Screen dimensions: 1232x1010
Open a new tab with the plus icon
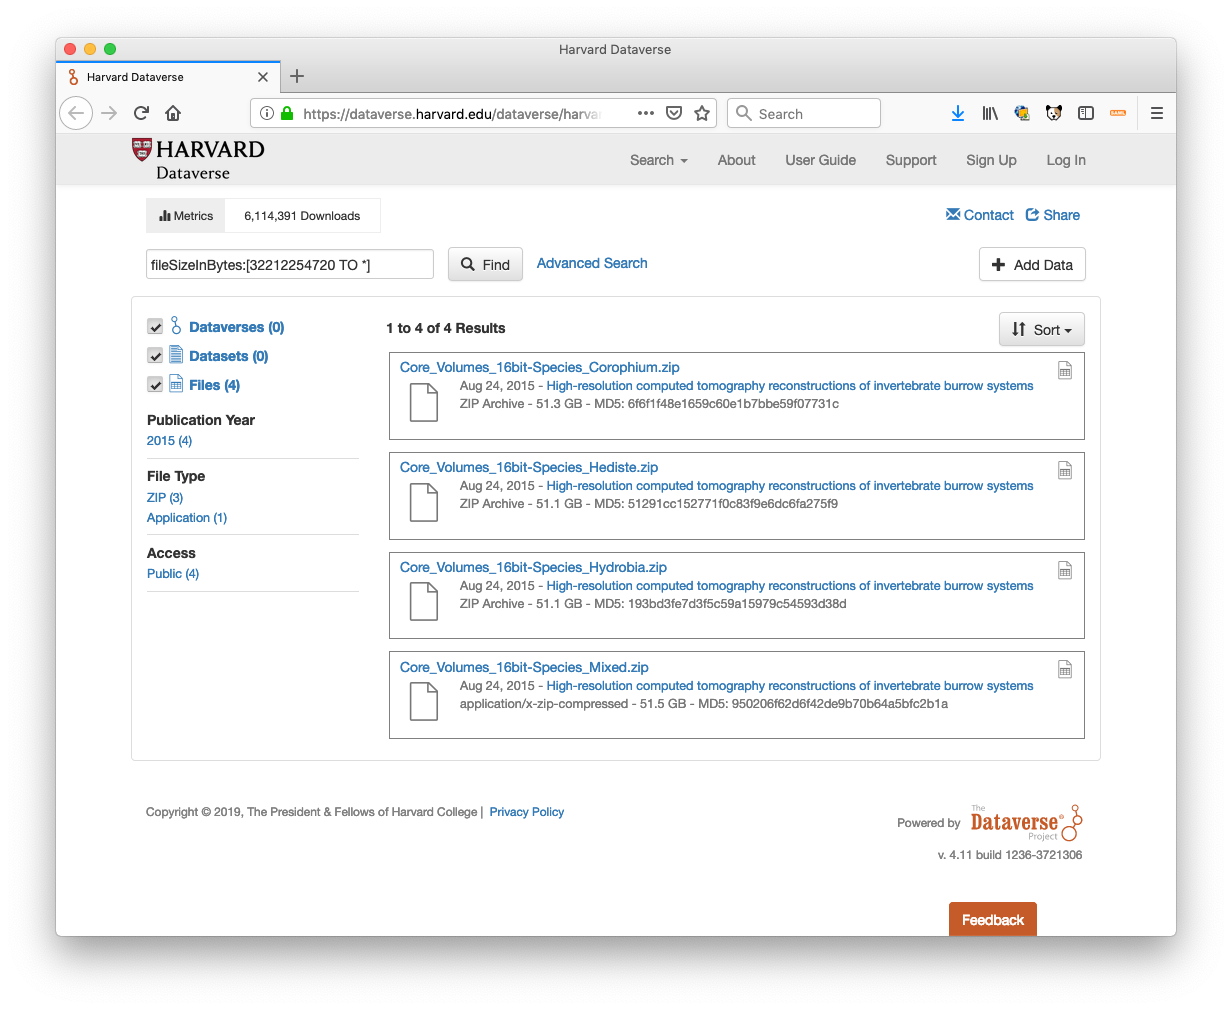pos(297,76)
